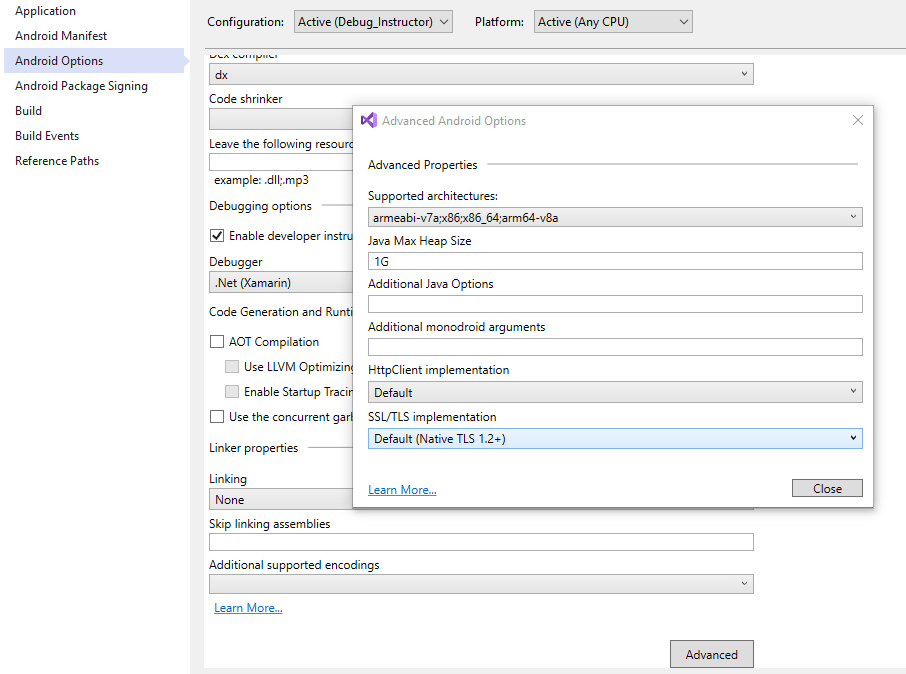Screen dimensions: 906x674
Task: Select the Build Events tab
Action: [47, 136]
